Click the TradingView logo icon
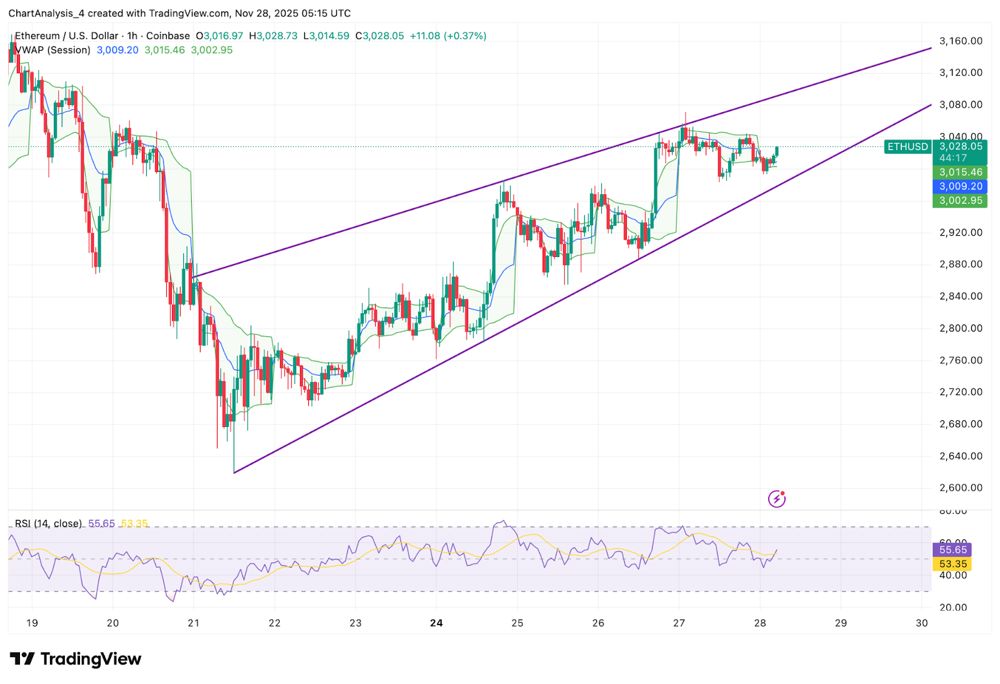 pos(23,659)
